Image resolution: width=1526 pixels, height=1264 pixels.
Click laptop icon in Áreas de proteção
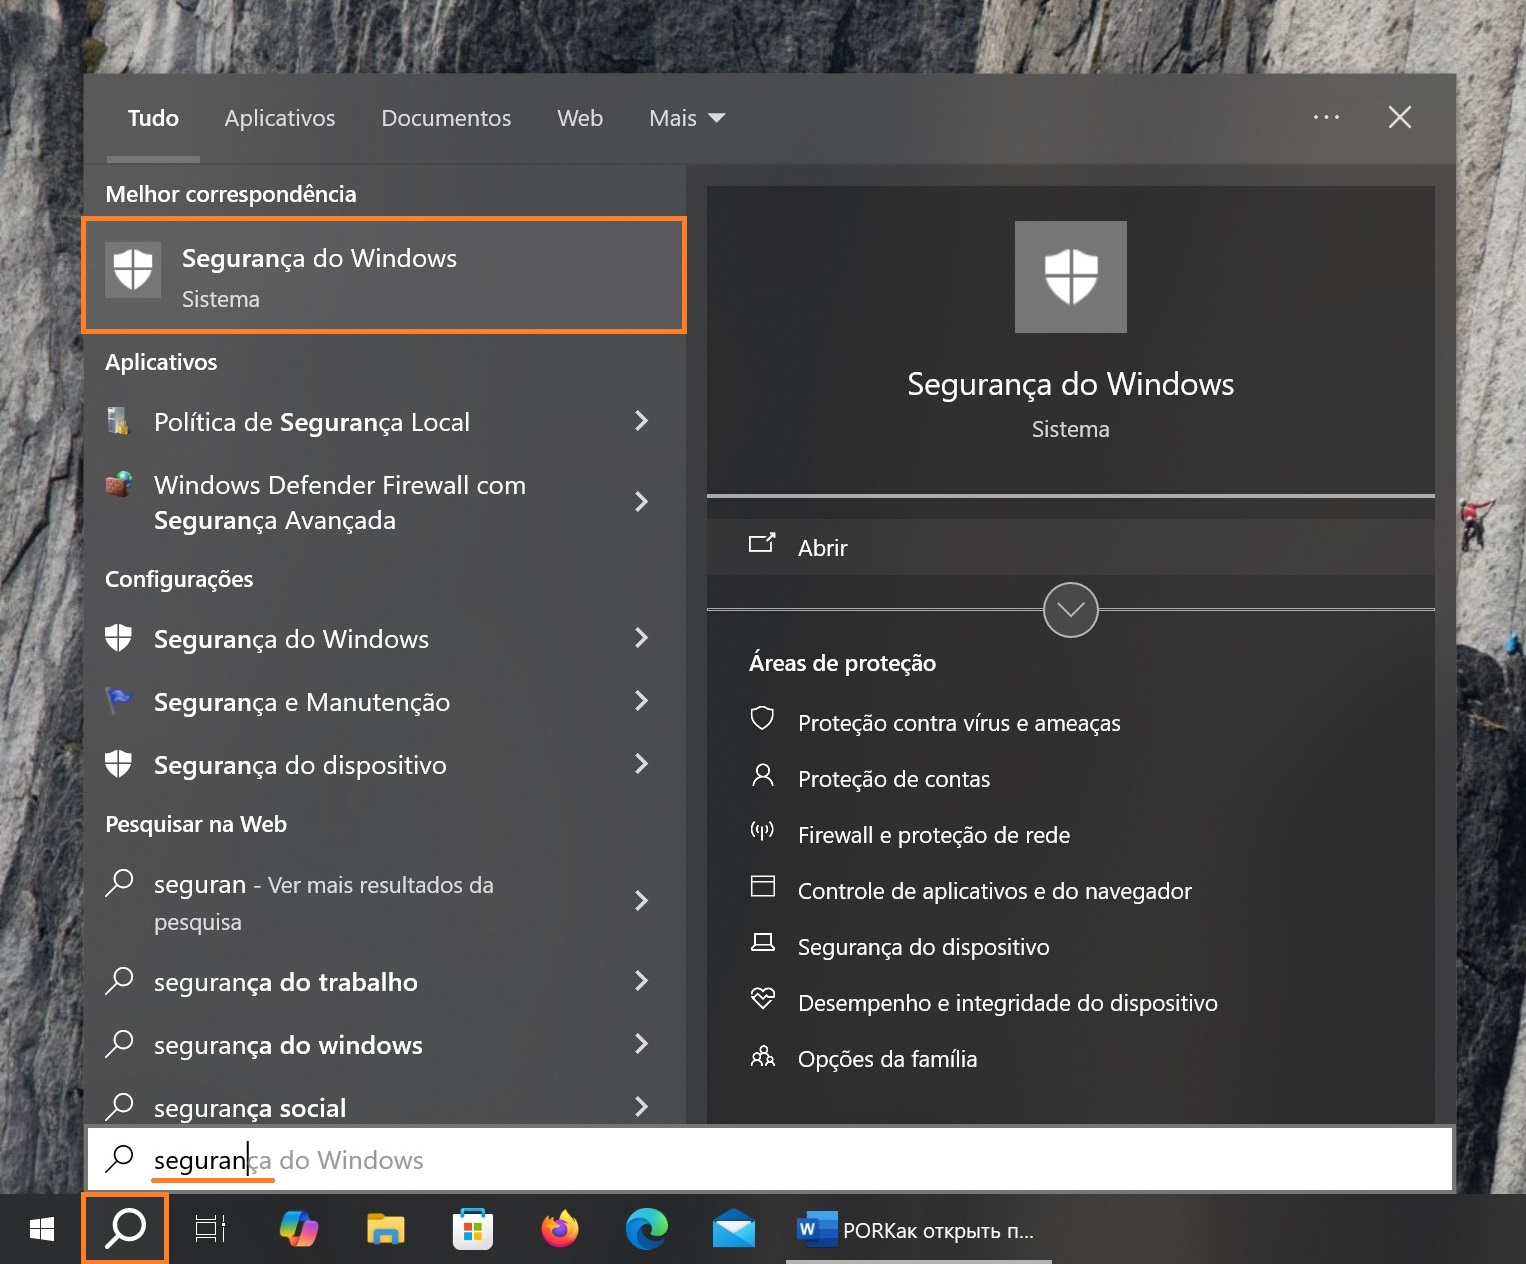click(x=762, y=943)
